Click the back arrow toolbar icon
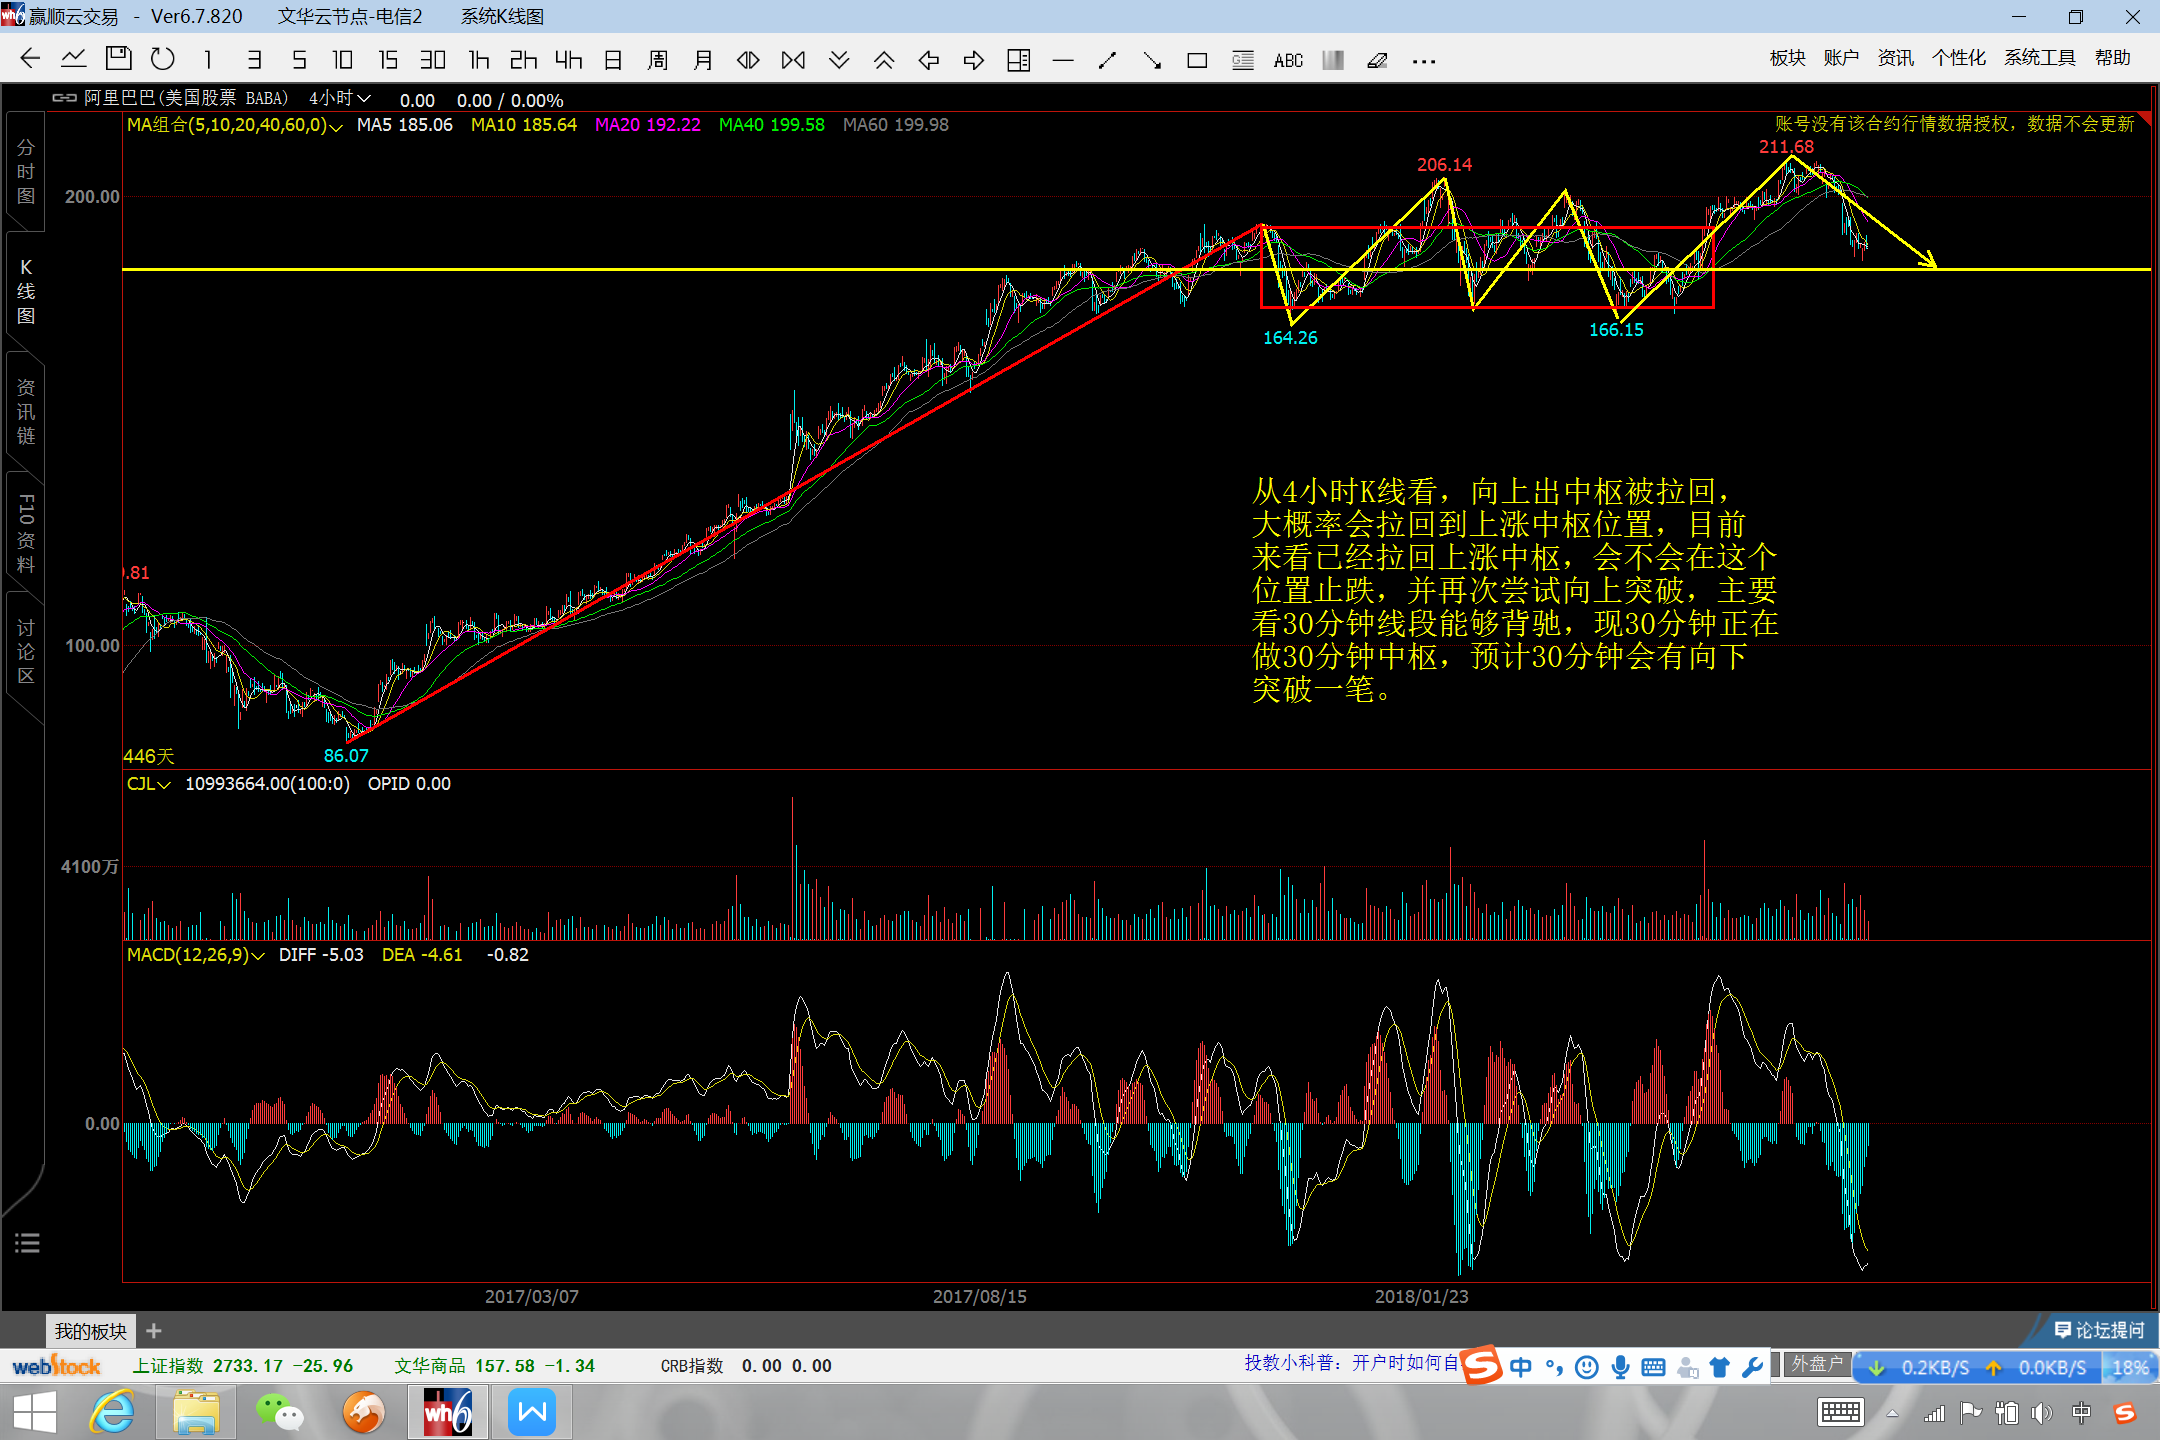Image resolution: width=2160 pixels, height=1440 pixels. click(30, 59)
